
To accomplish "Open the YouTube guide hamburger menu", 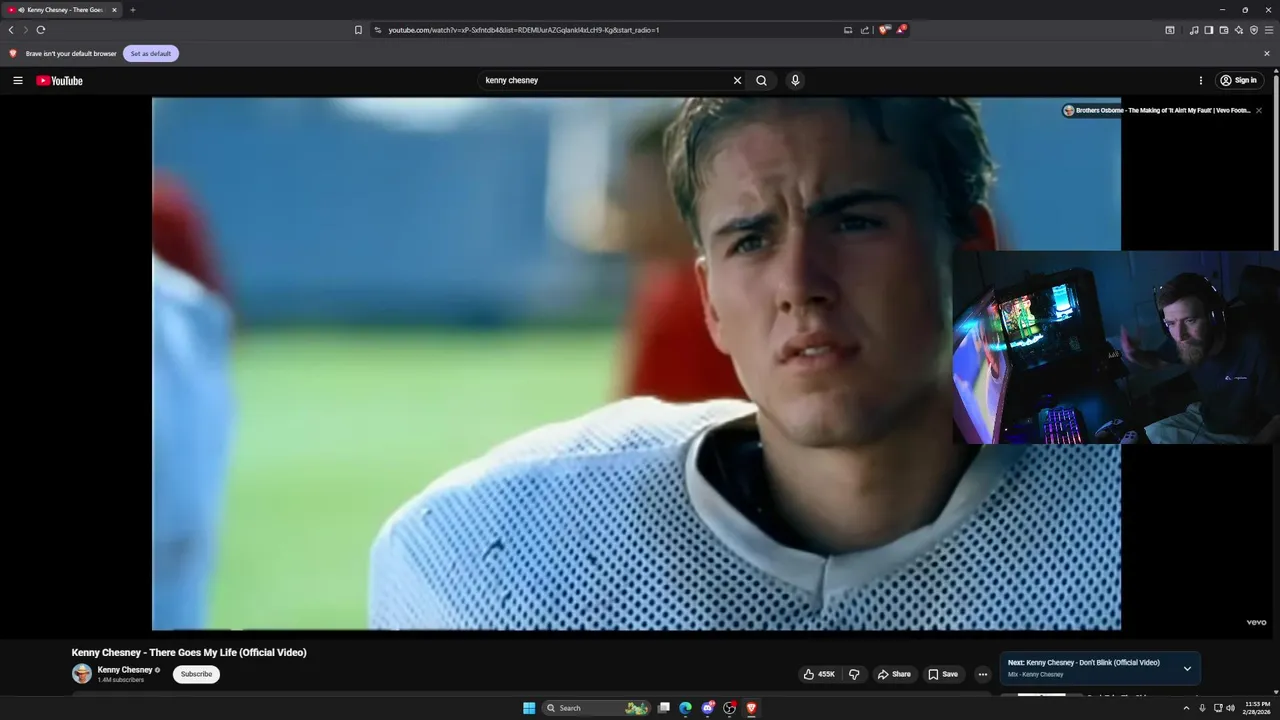I will [x=17, y=80].
